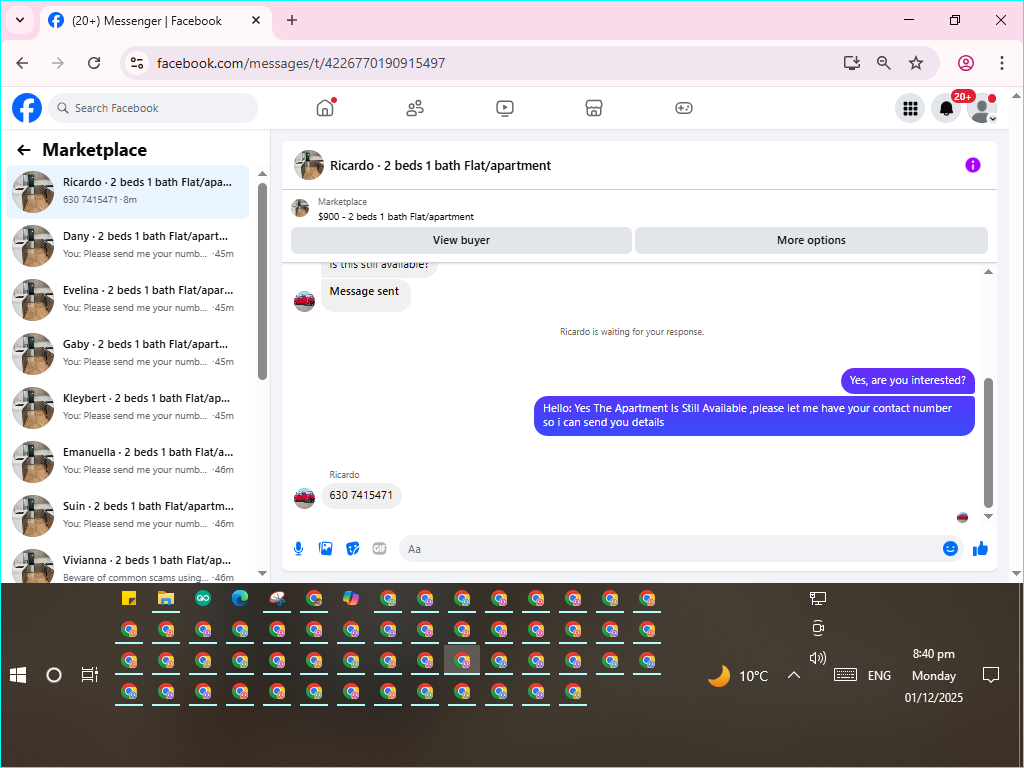Click the View buyer button
The image size is (1024, 768).
pos(461,240)
